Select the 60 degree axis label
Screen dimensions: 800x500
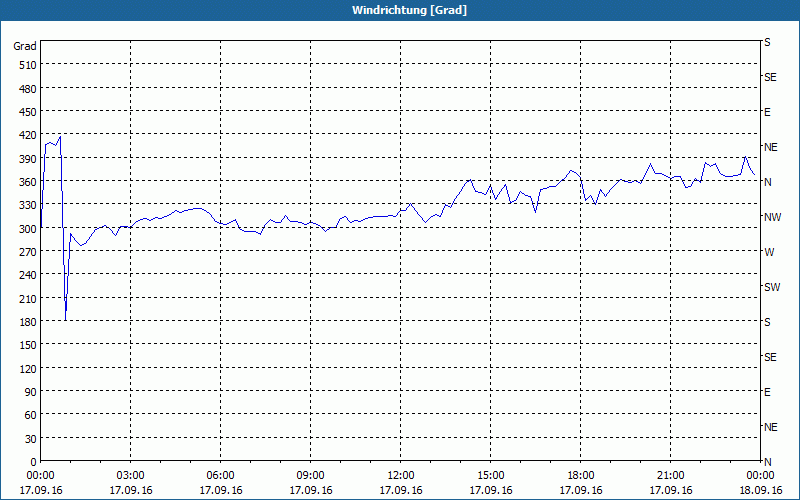pos(31,415)
